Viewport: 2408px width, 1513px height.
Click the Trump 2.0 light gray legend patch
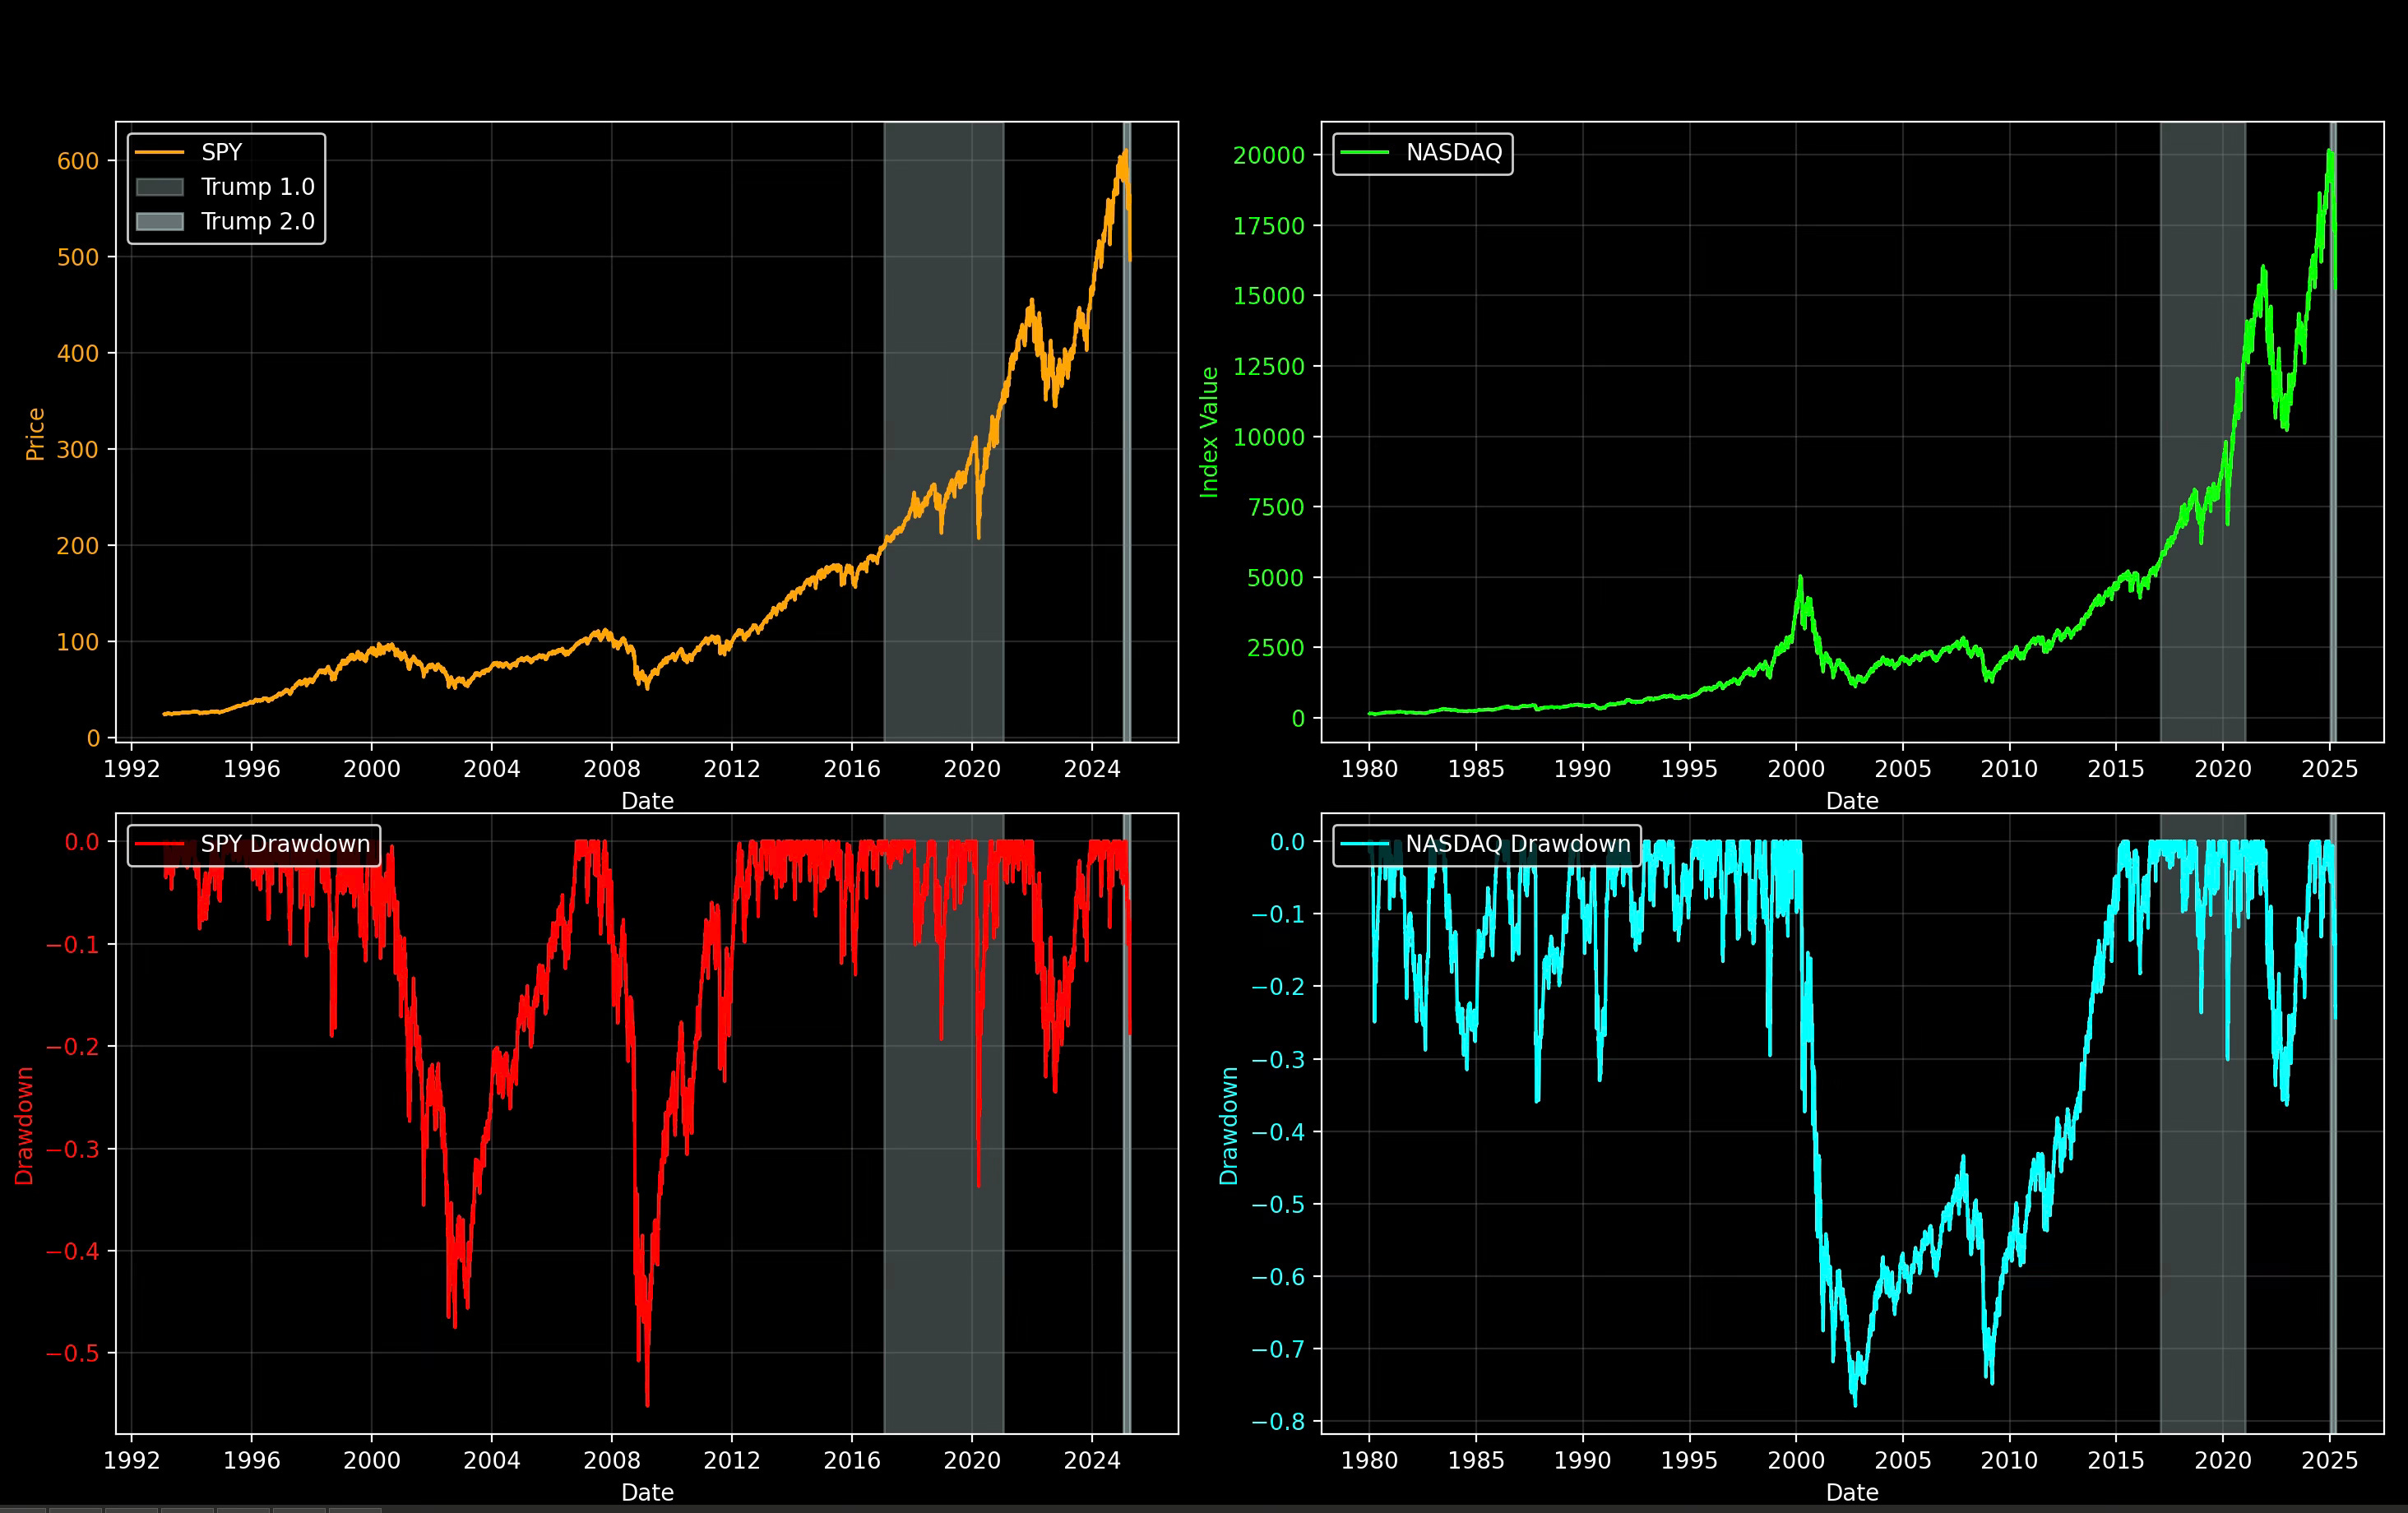click(x=160, y=221)
